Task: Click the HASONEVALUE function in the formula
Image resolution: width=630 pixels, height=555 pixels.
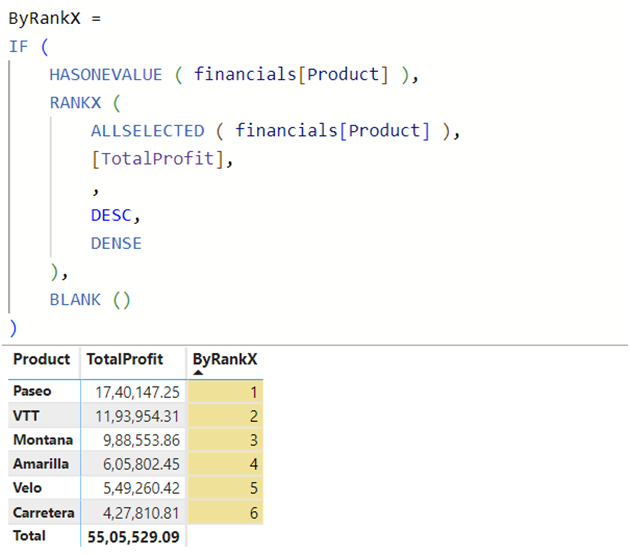Action: coord(106,75)
